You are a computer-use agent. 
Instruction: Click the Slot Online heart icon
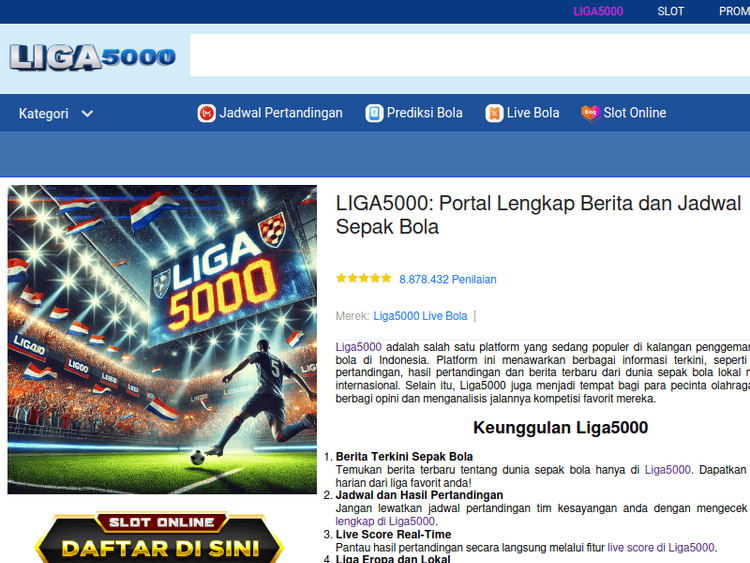coord(591,113)
